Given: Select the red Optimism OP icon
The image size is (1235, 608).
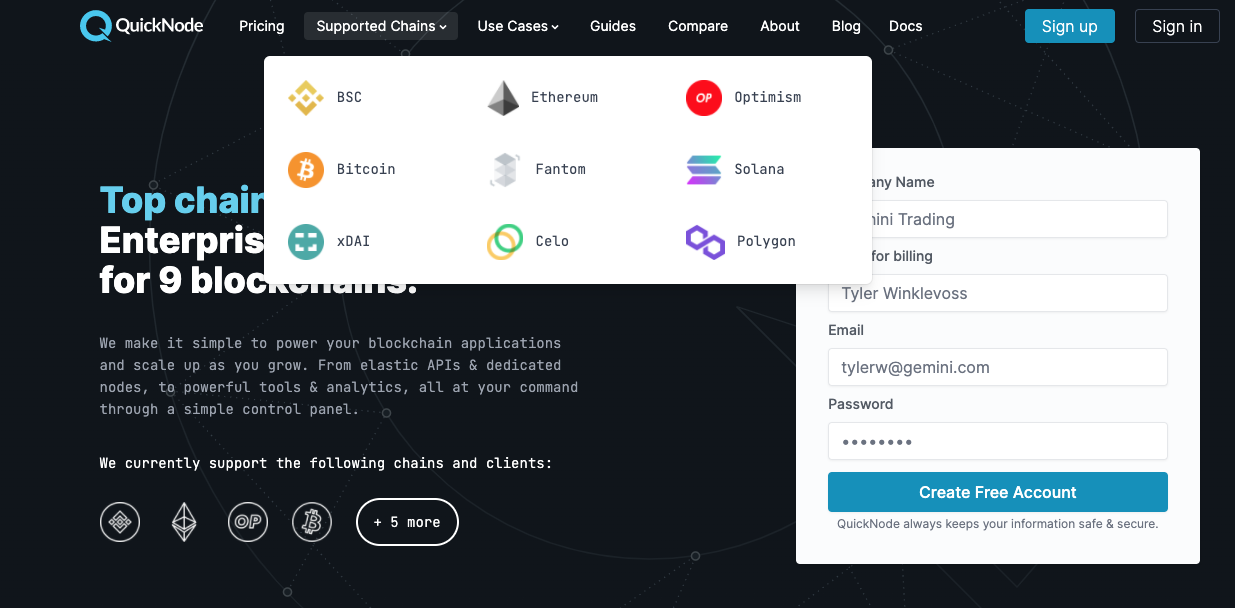Looking at the screenshot, I should [704, 97].
